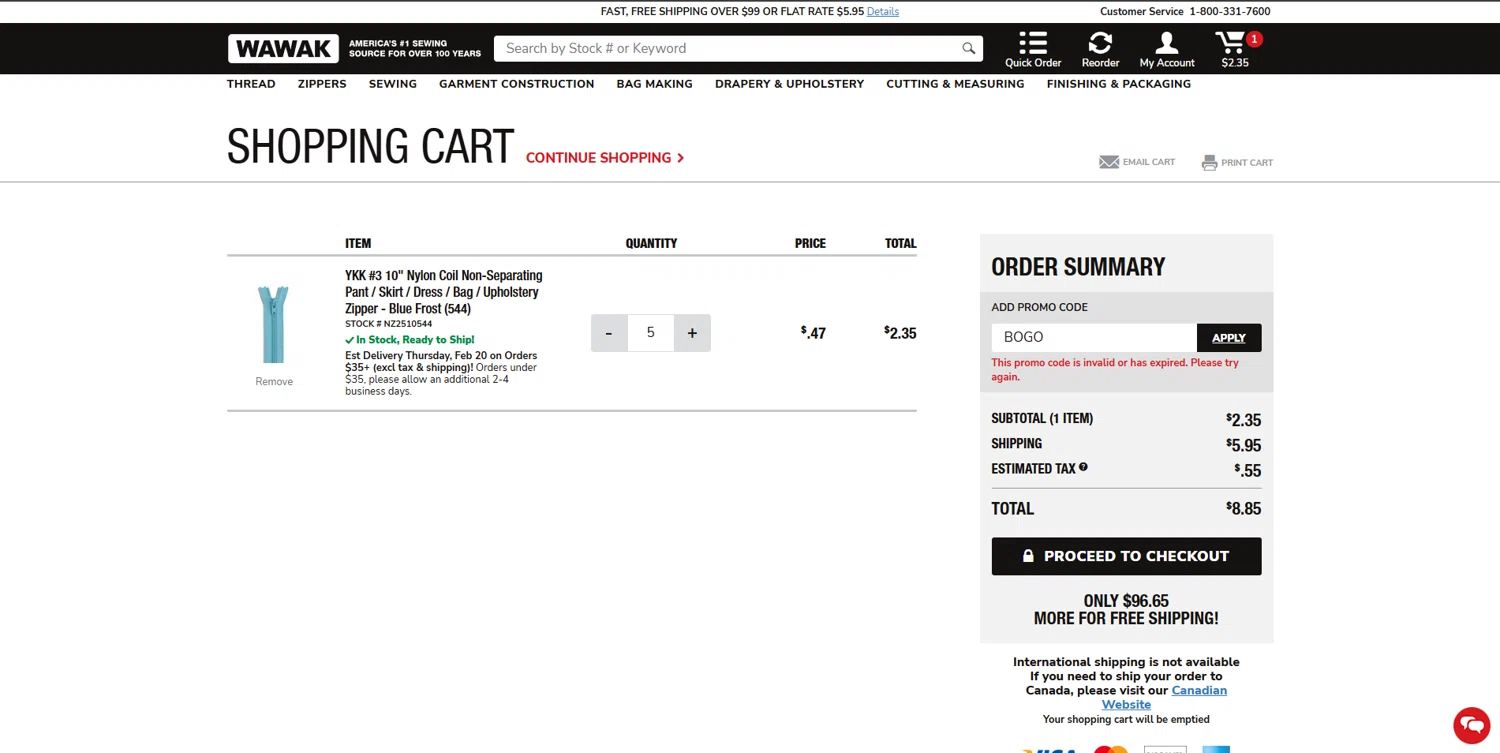Remove the zipper from the cart
Screen dimensions: 1500x753
[x=274, y=381]
